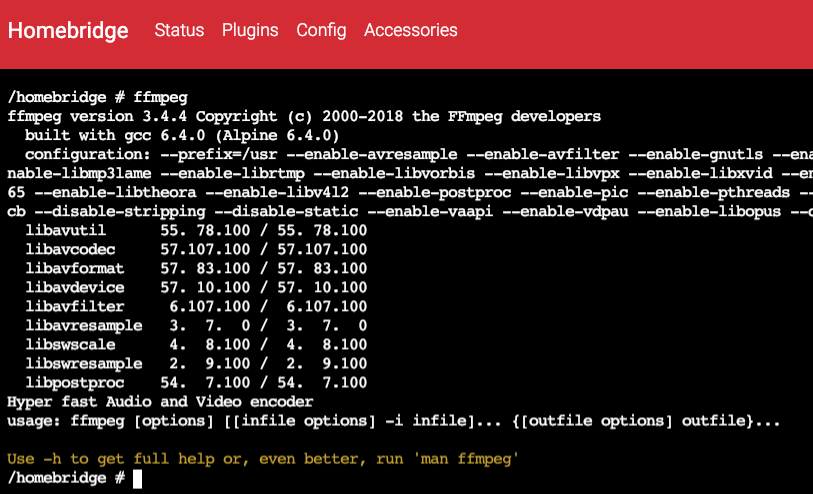
Task: Select the libpostproc version row
Action: 197,383
